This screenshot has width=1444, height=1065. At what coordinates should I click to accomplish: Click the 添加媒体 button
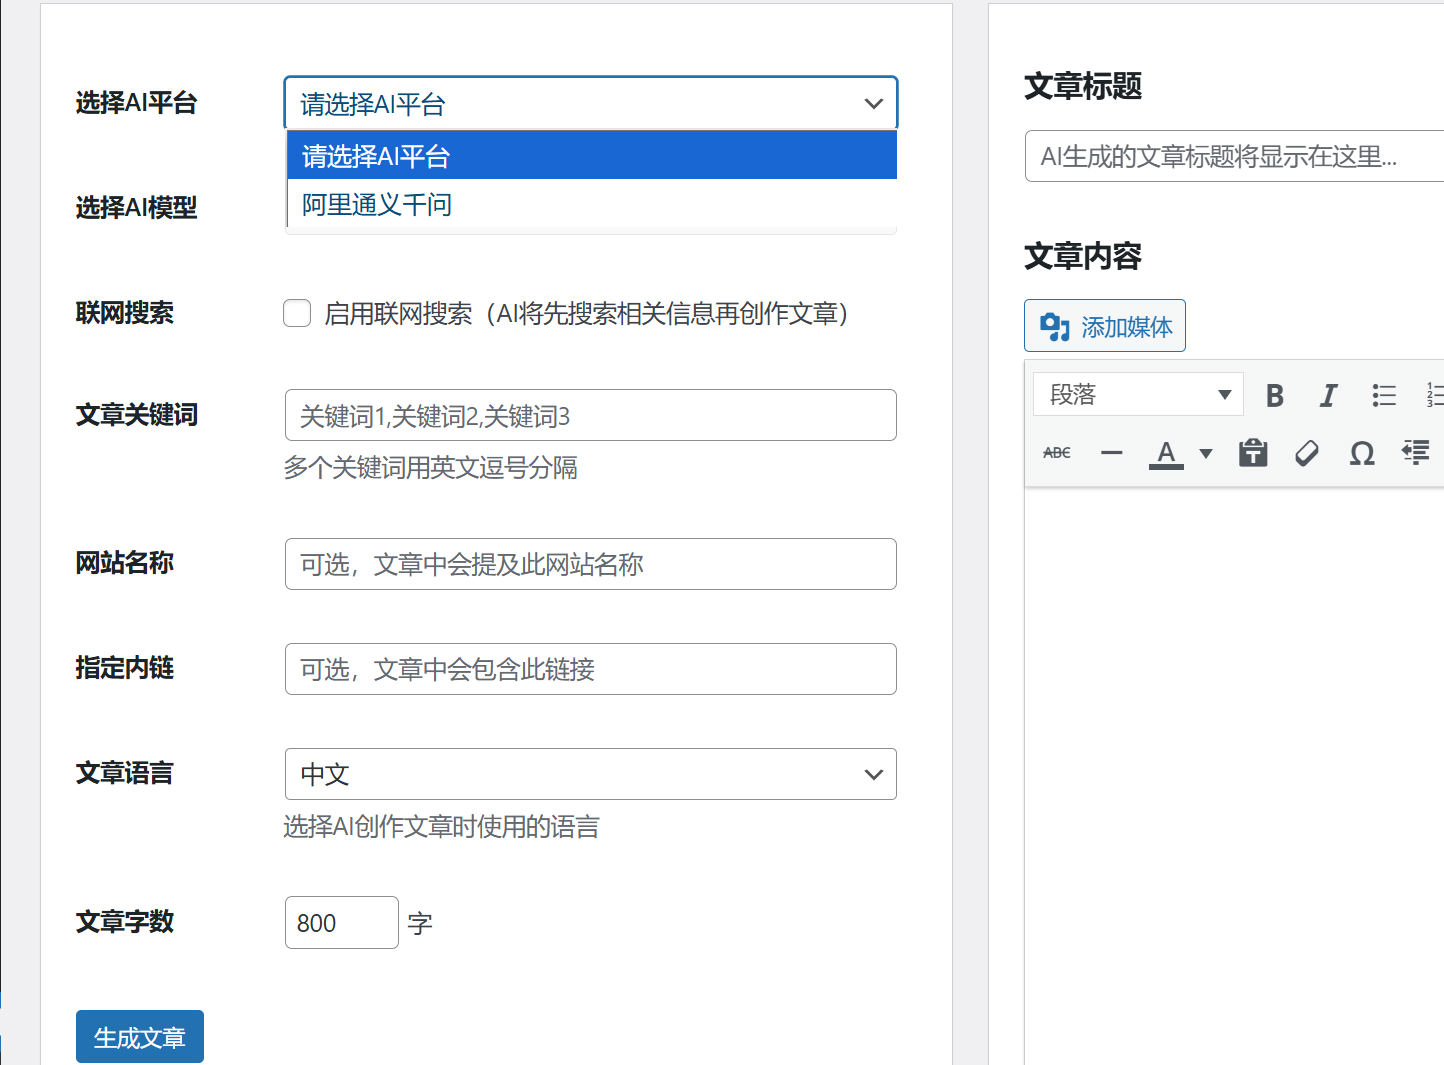click(1105, 326)
